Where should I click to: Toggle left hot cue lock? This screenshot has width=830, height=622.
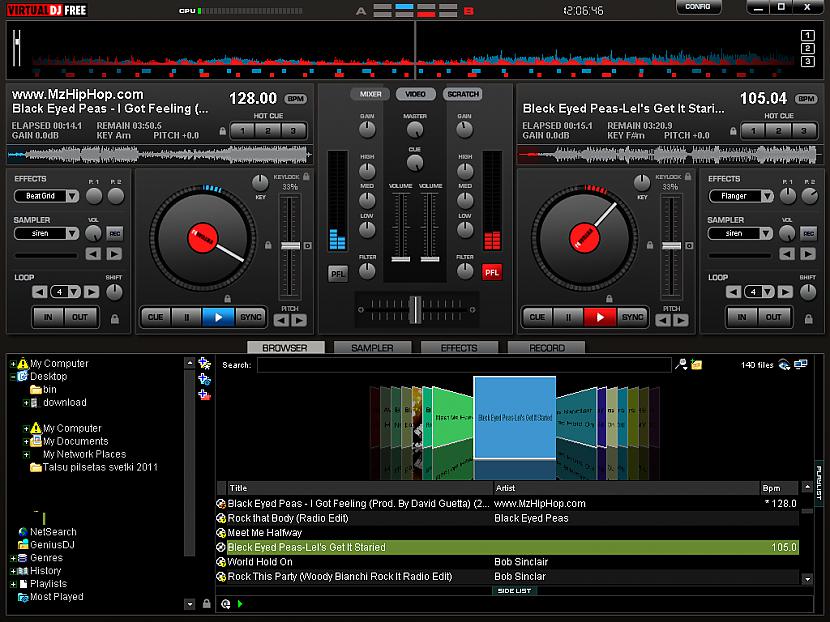pyautogui.click(x=222, y=131)
